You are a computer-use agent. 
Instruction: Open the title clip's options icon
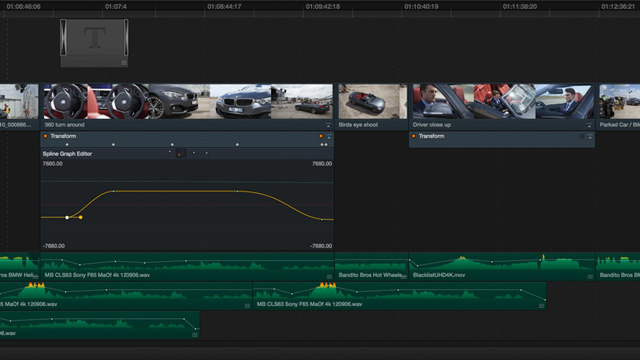click(124, 63)
